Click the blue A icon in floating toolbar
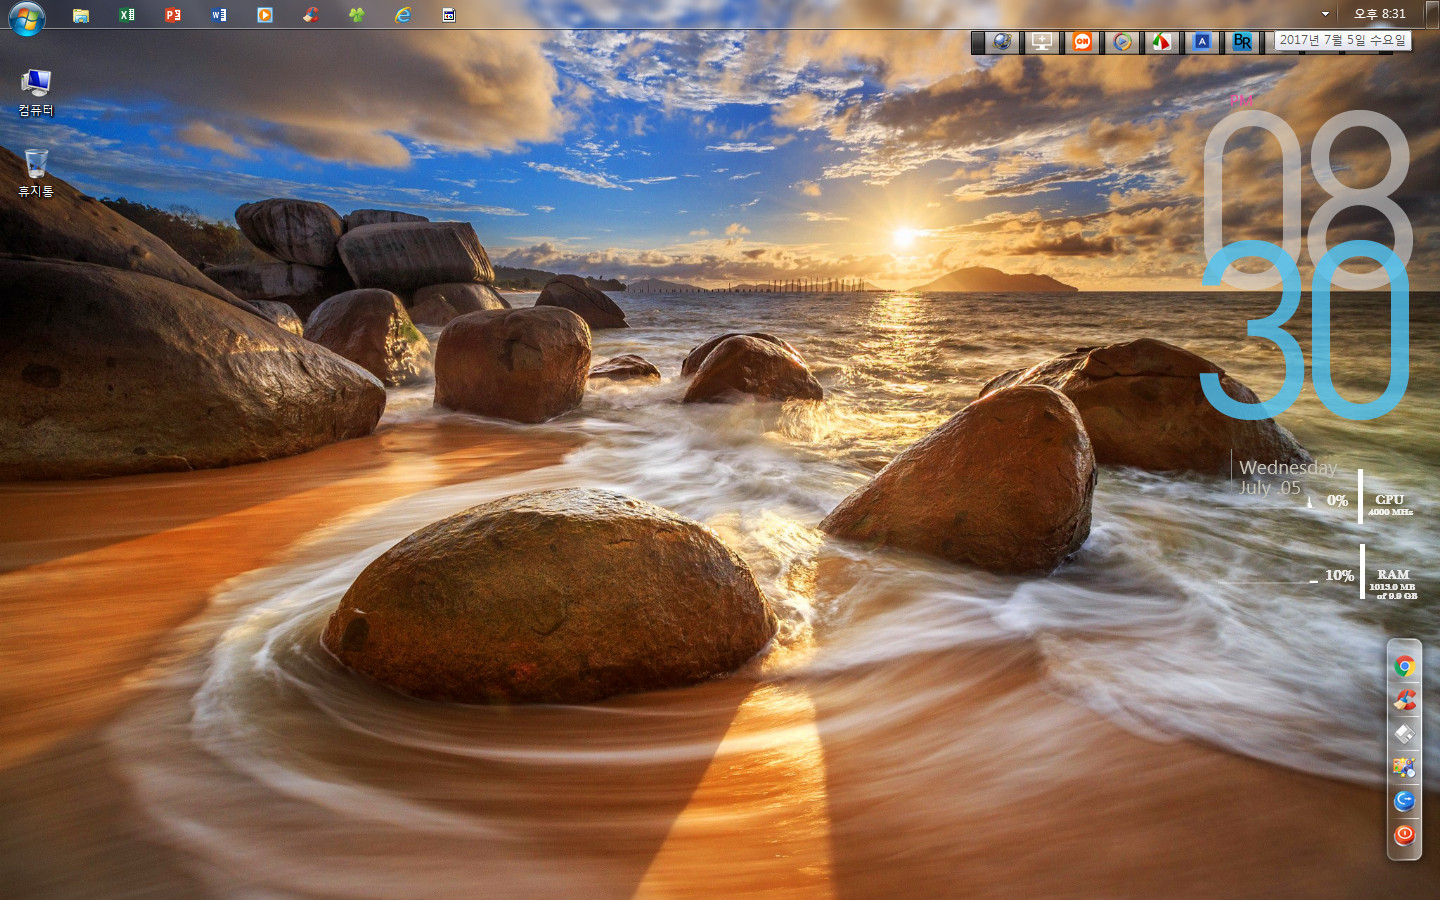Image resolution: width=1440 pixels, height=900 pixels. pyautogui.click(x=1202, y=42)
